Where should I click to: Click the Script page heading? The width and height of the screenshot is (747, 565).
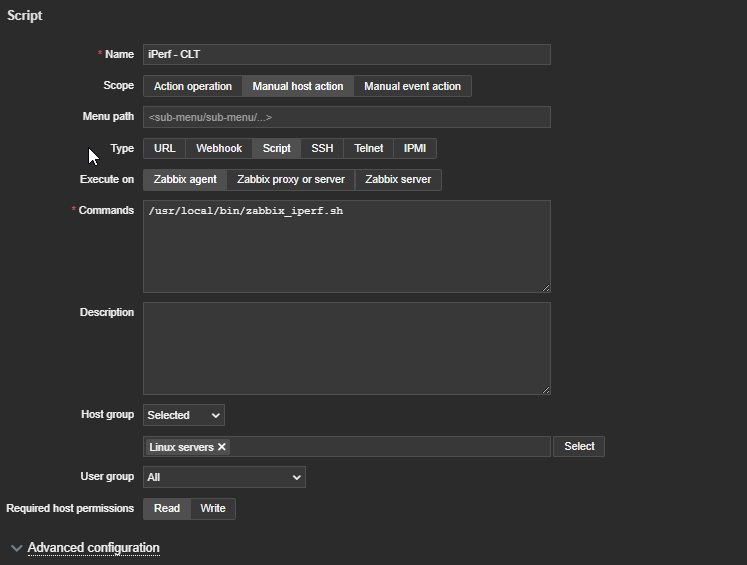click(x=25, y=15)
